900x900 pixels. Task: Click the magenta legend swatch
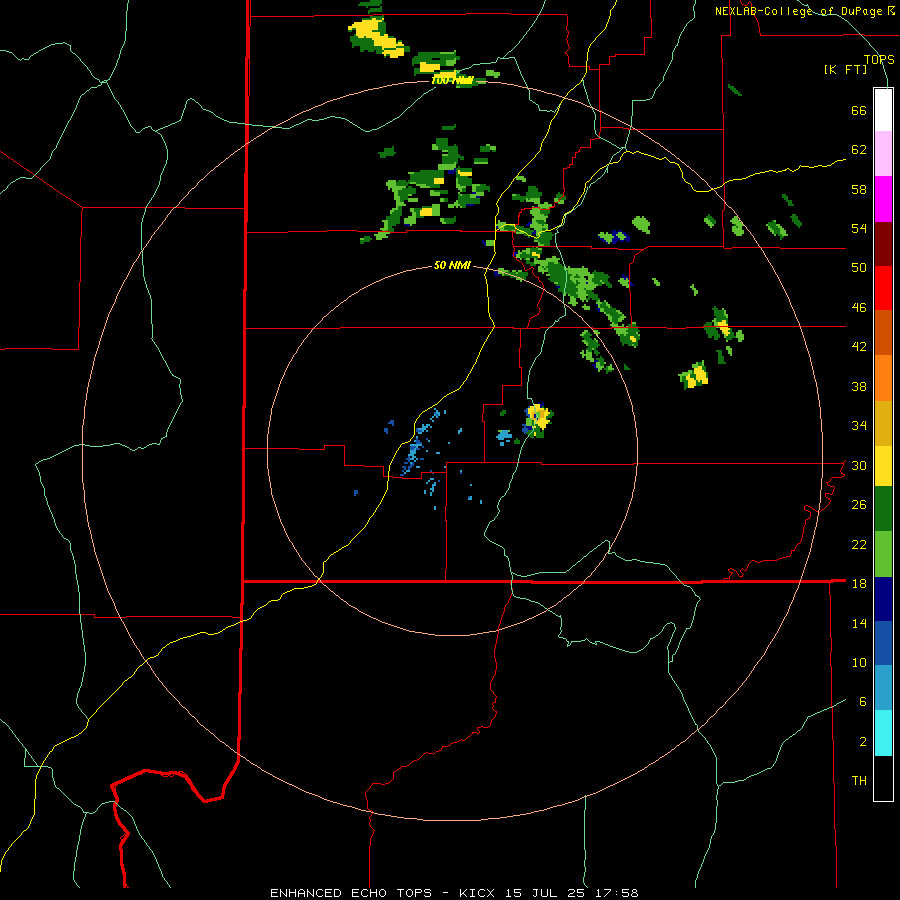883,199
